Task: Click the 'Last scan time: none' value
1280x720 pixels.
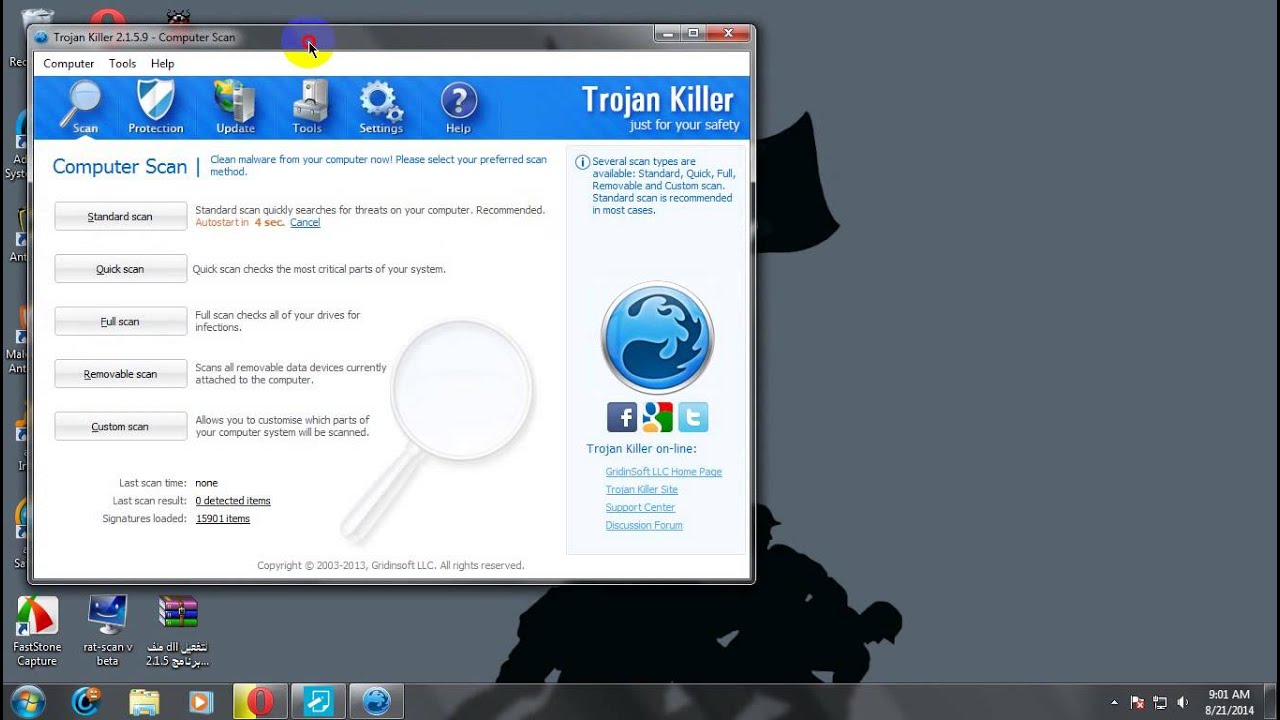Action: tap(206, 483)
